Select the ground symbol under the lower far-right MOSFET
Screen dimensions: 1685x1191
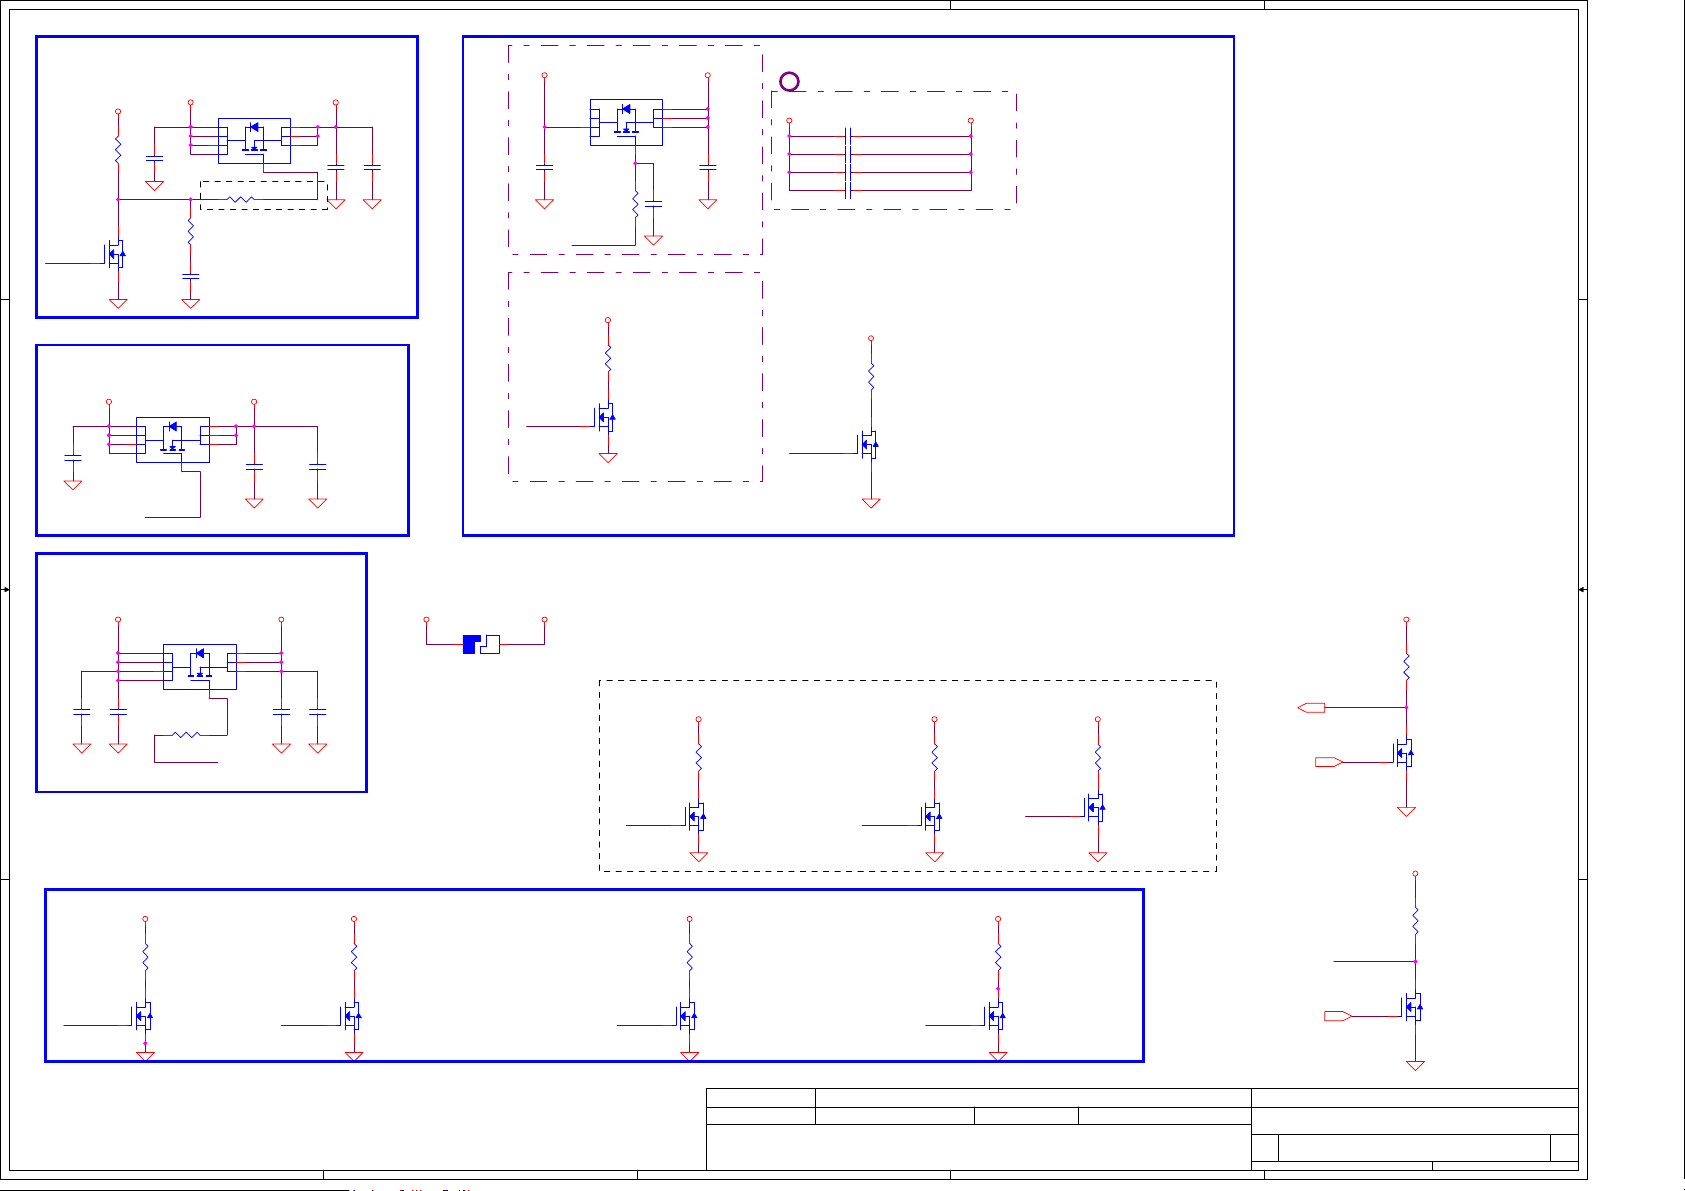pyautogui.click(x=1415, y=1066)
